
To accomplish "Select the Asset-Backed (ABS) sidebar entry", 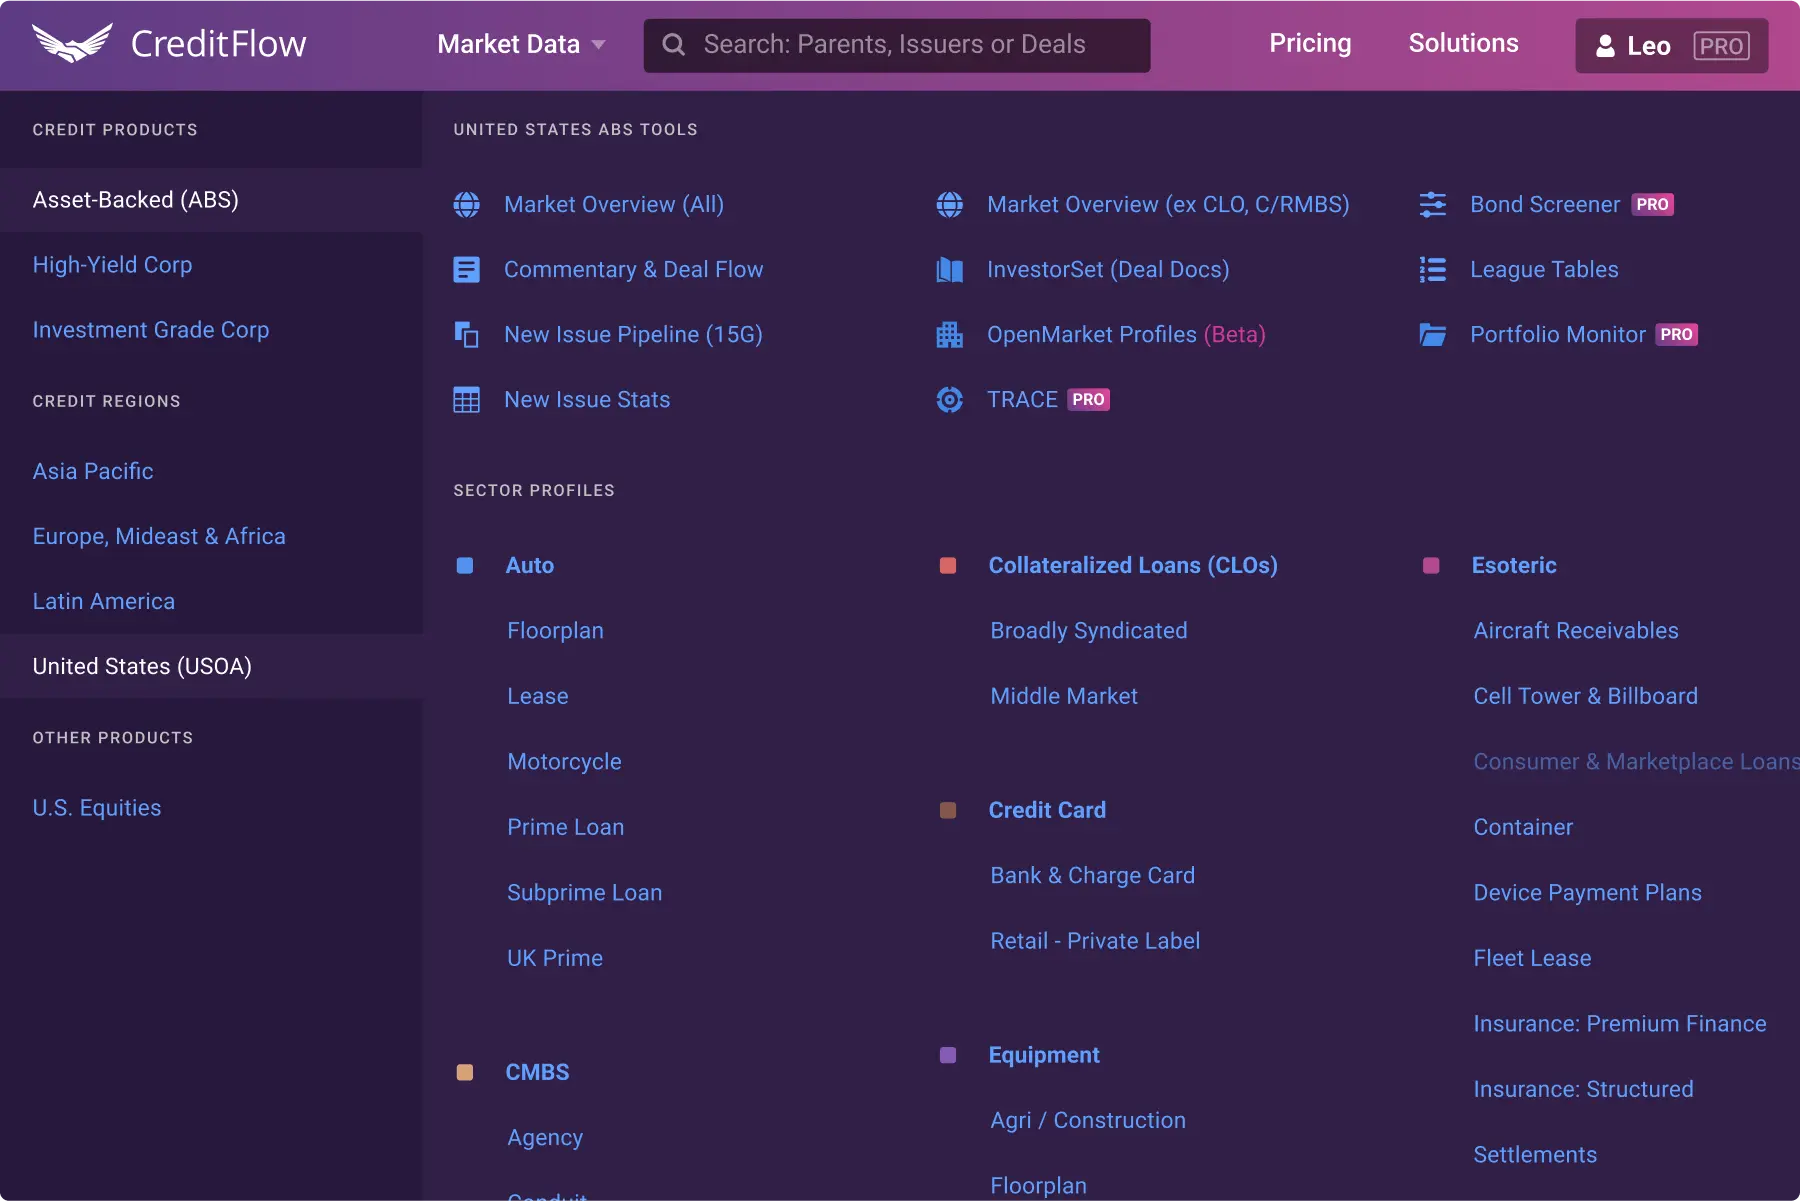I will [135, 199].
